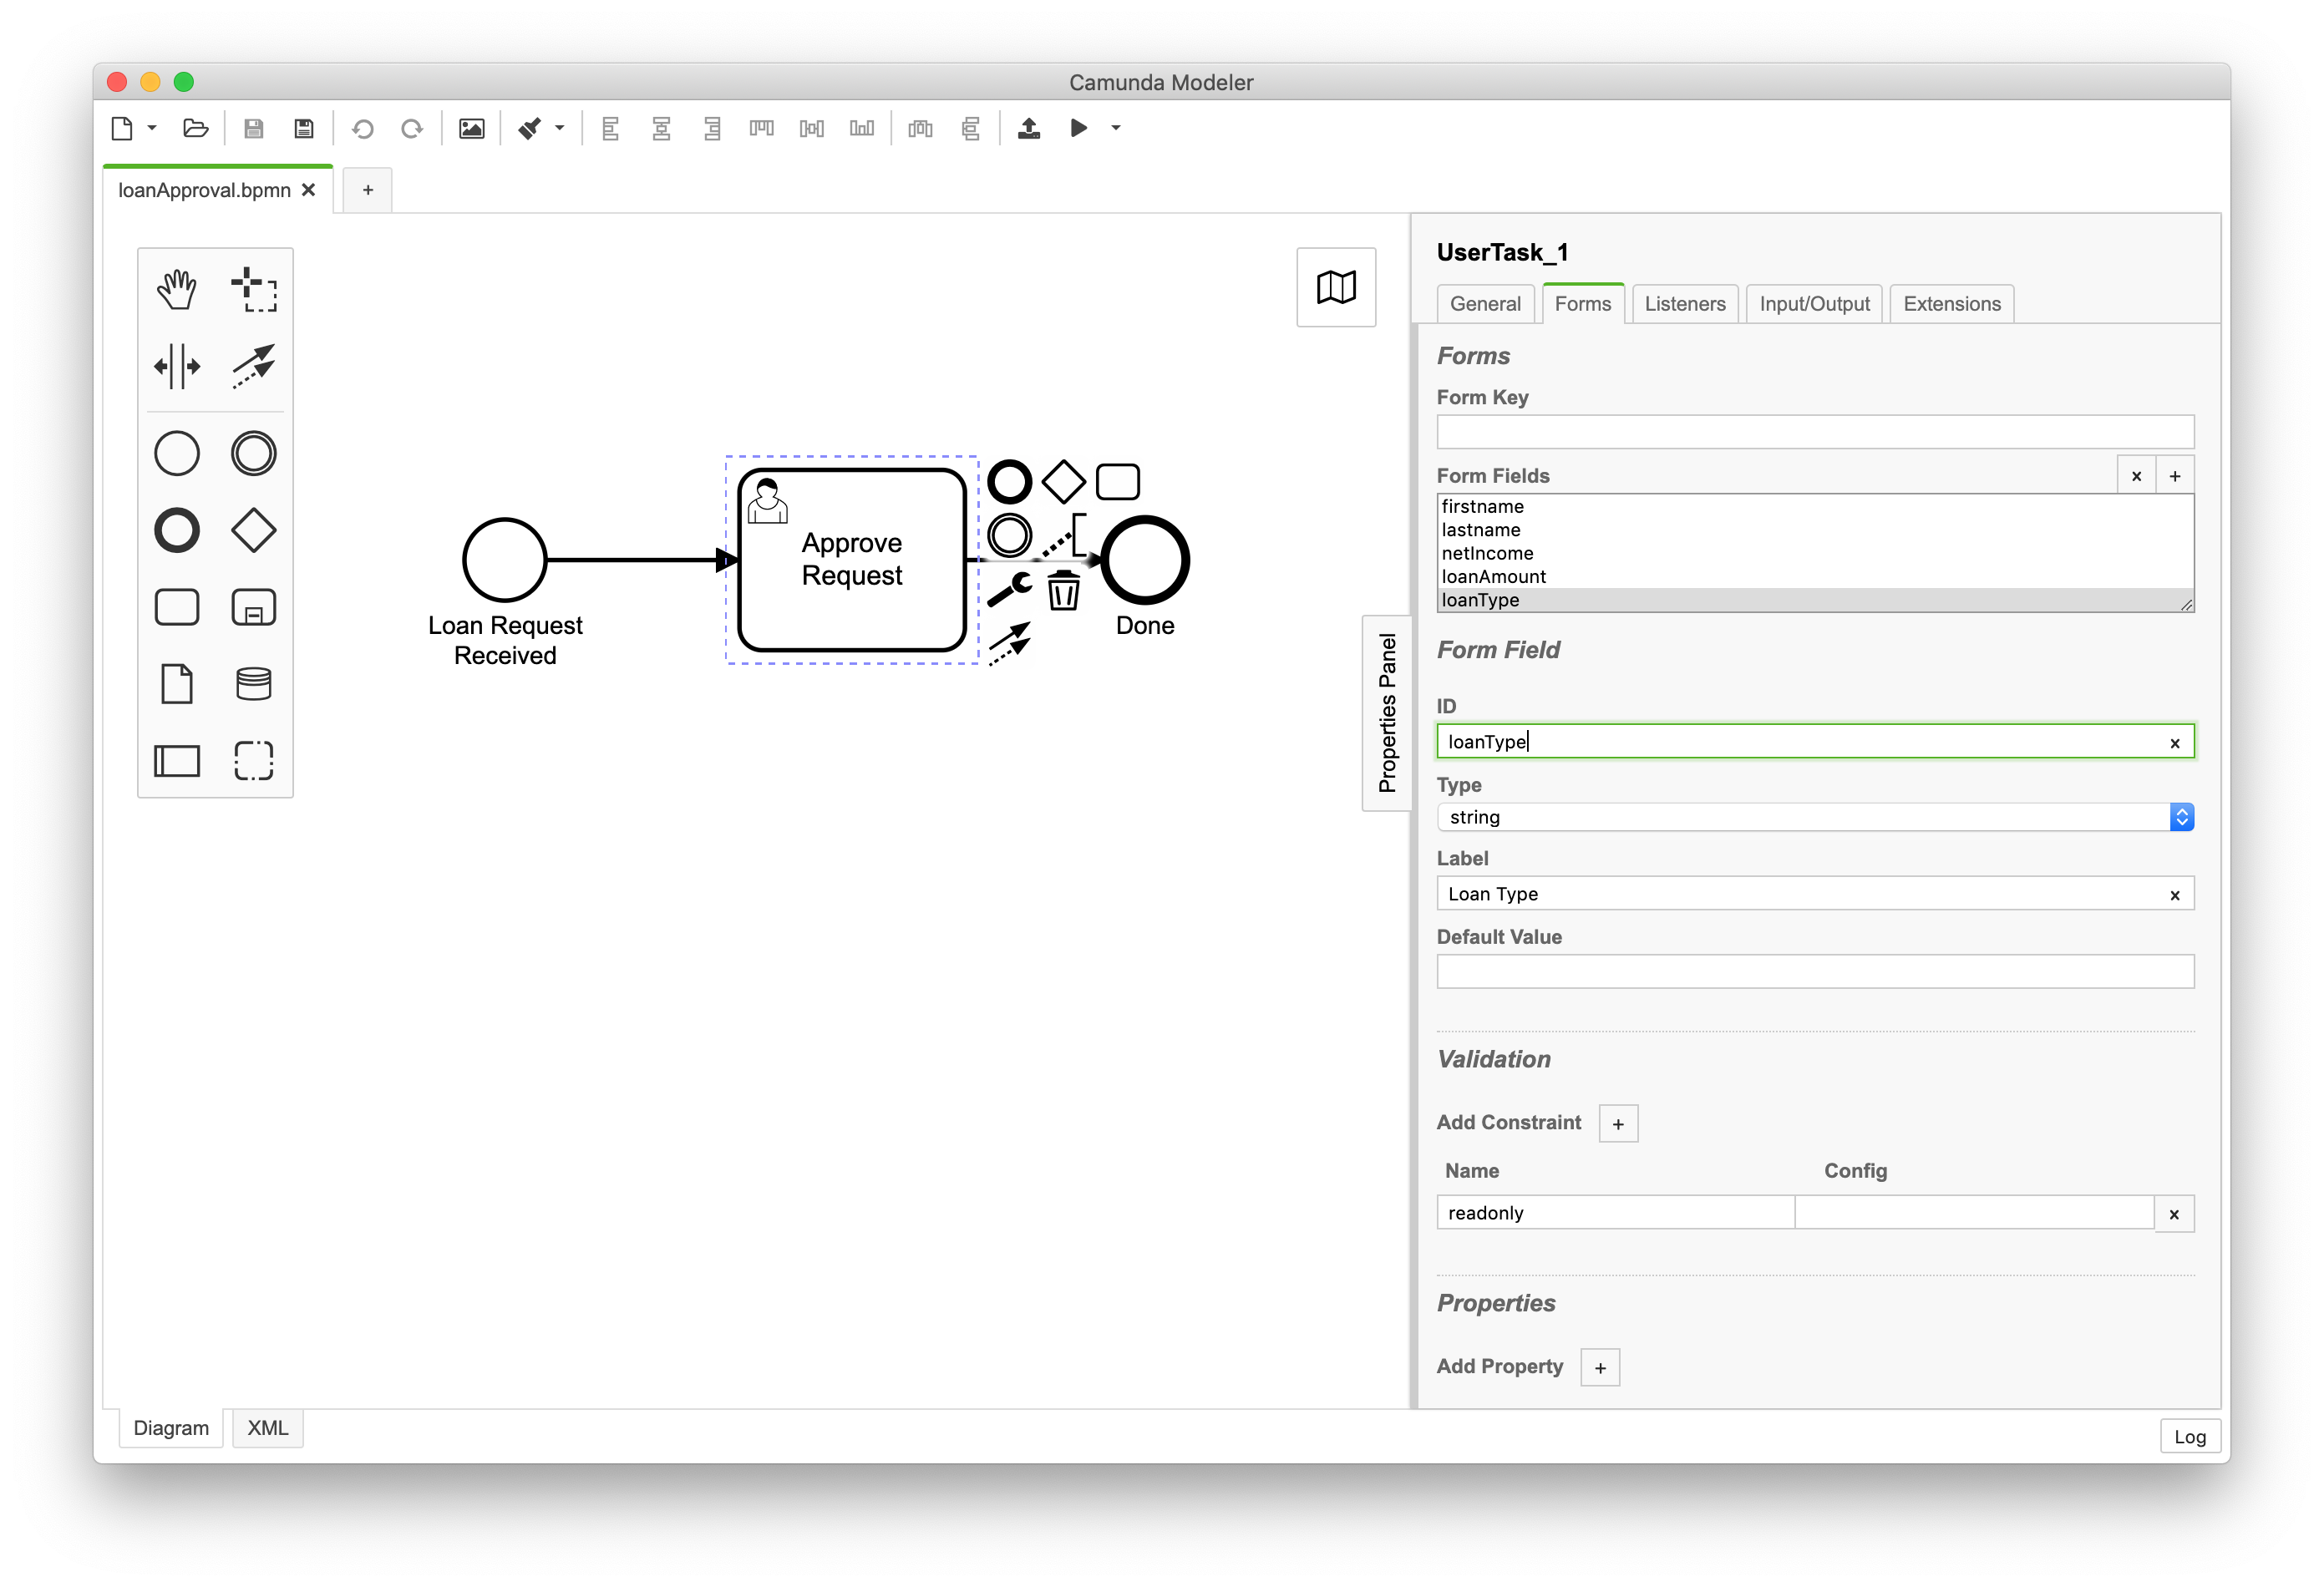
Task: Clear the ID field loanType
Action: tap(2175, 743)
